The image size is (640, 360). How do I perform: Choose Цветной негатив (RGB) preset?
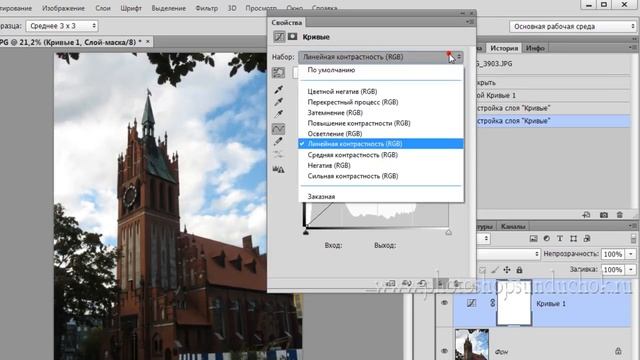[381, 91]
